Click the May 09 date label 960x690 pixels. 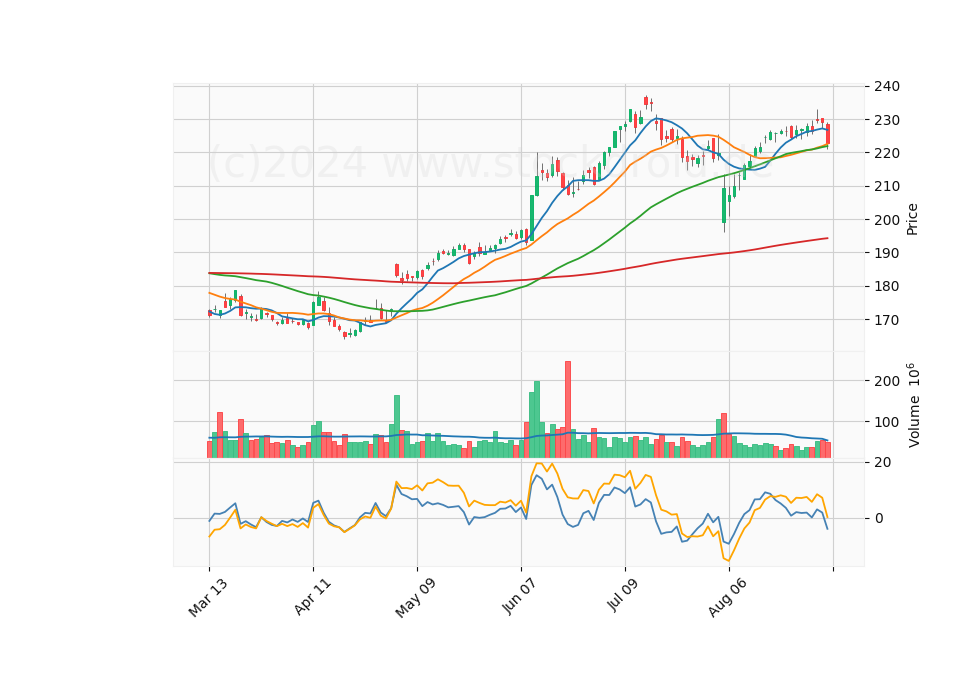tap(415, 598)
